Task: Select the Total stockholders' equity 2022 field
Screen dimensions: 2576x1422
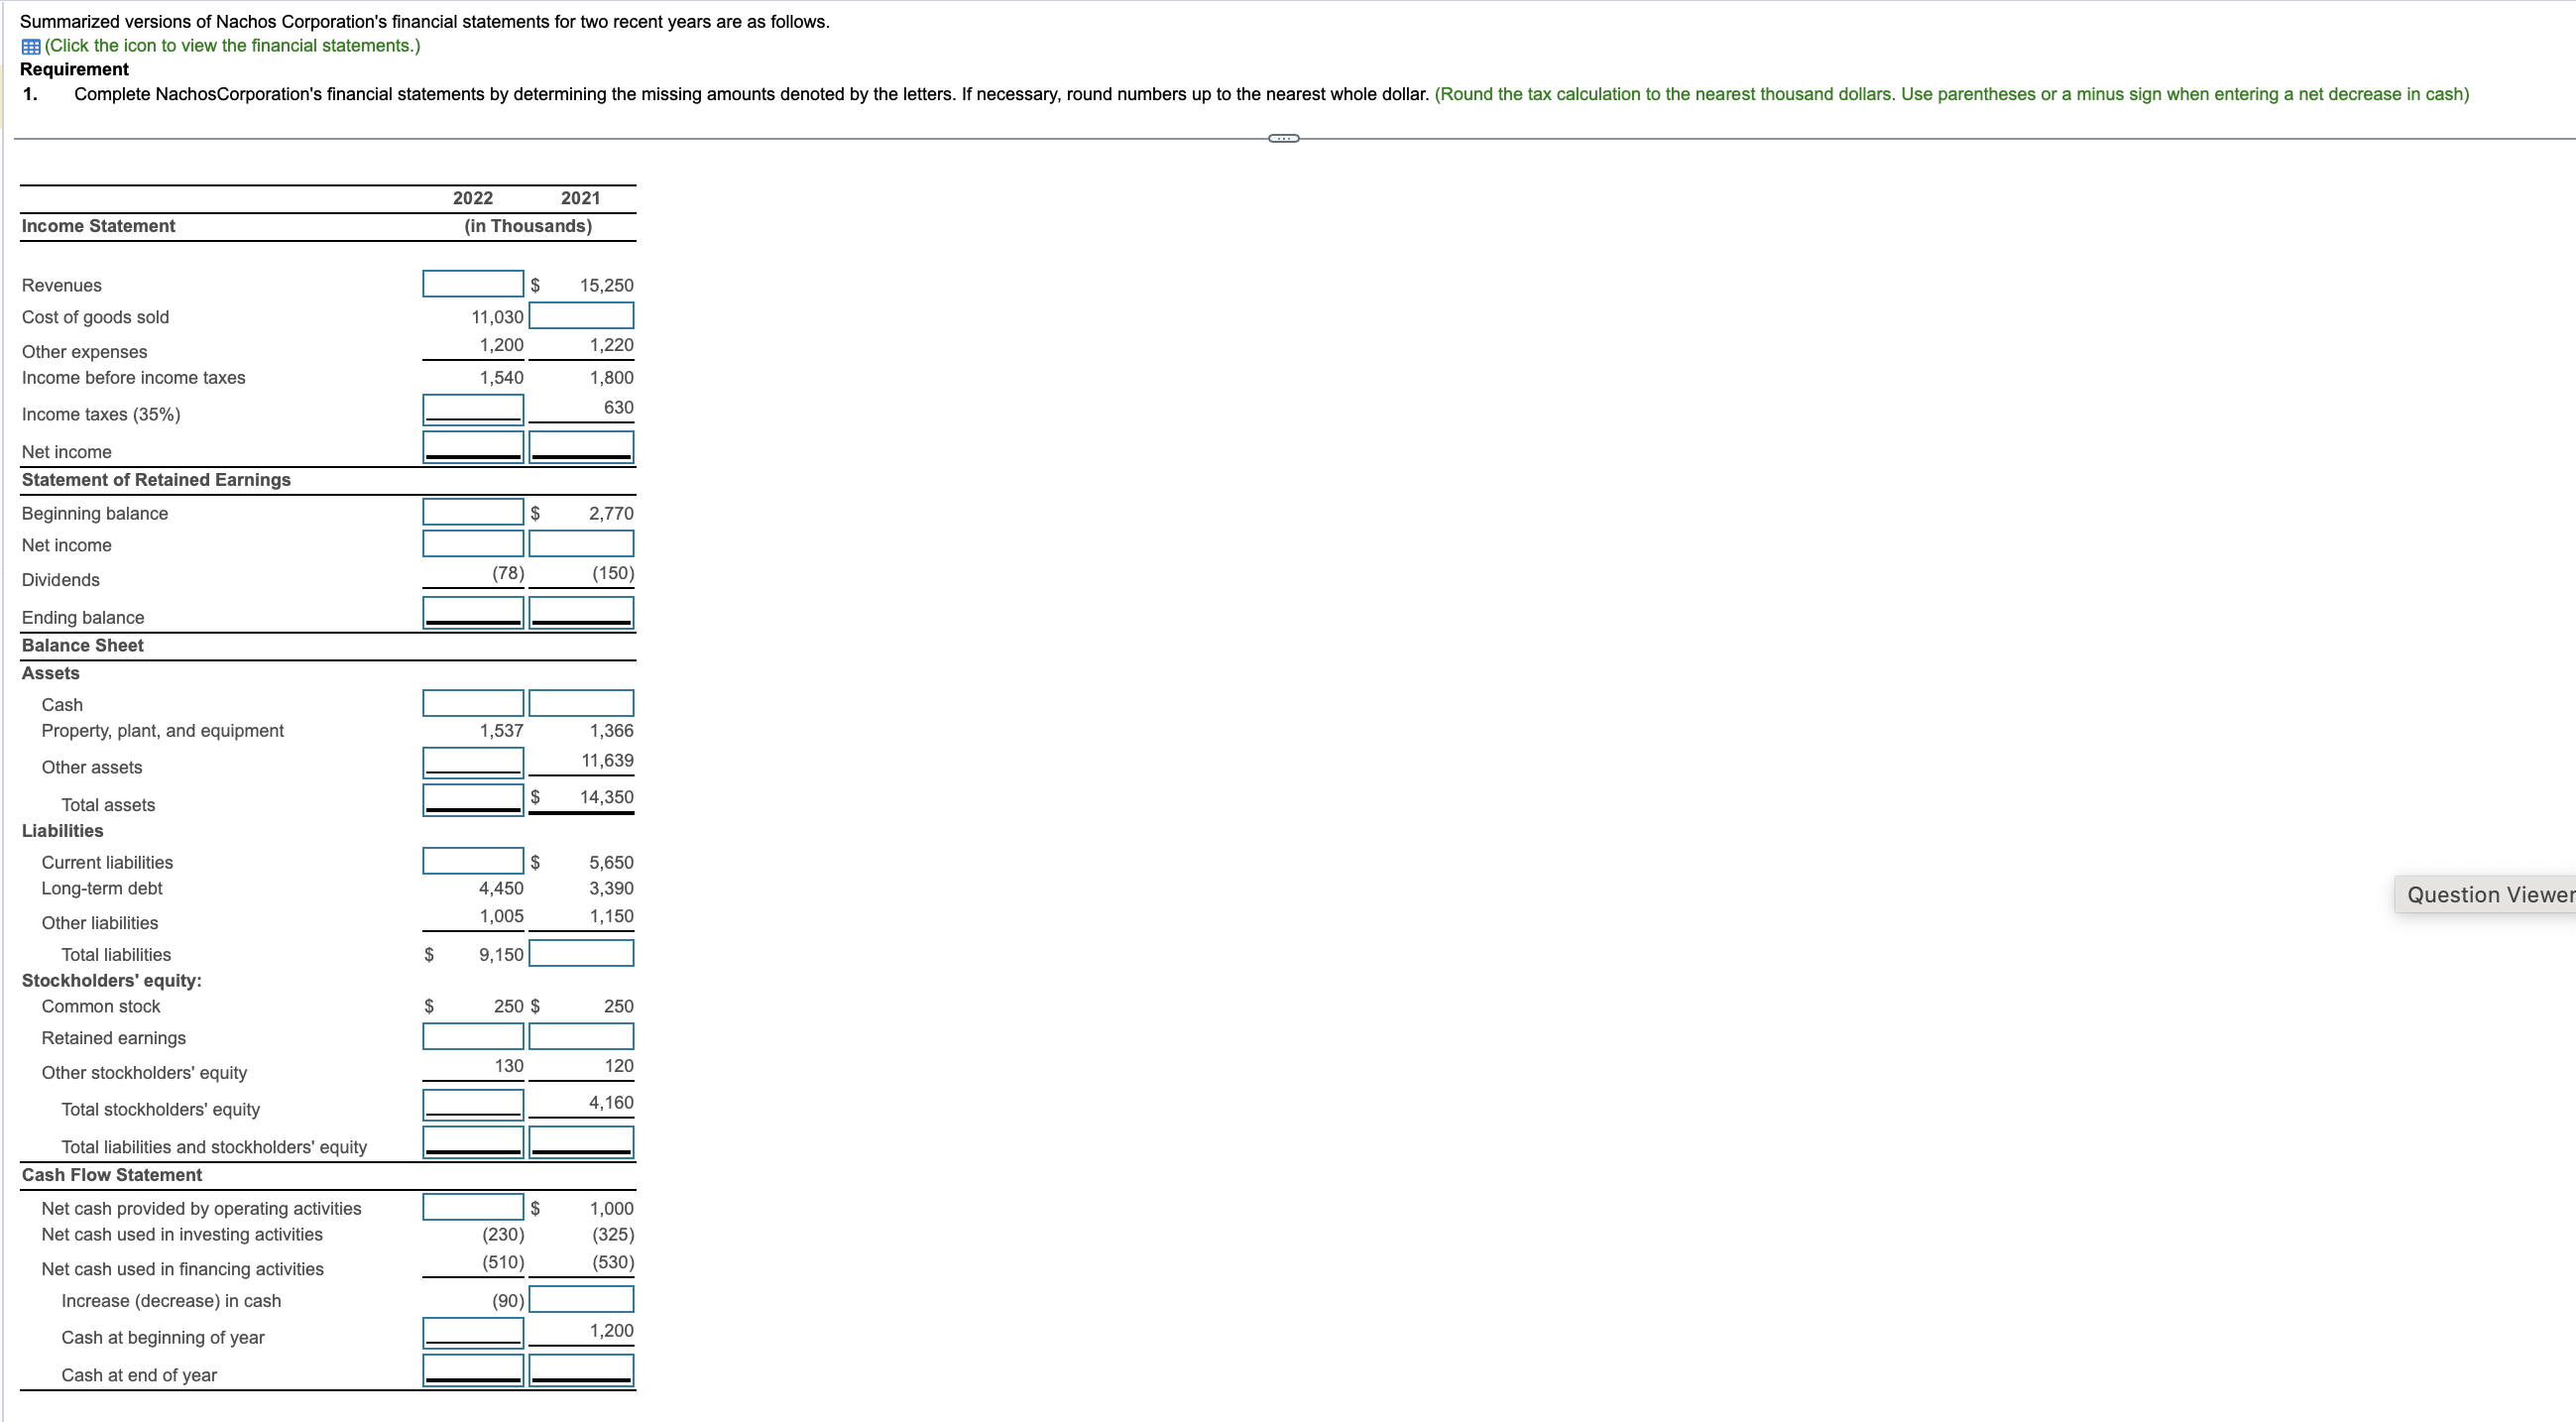Action: pos(472,1103)
